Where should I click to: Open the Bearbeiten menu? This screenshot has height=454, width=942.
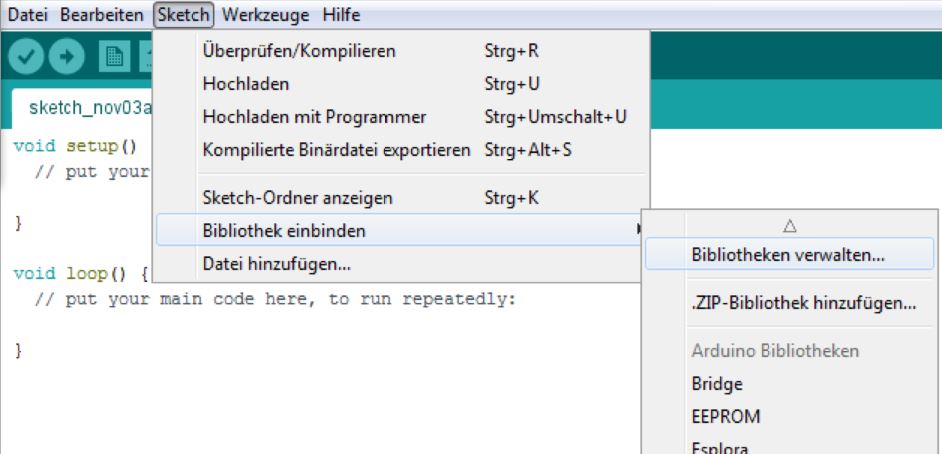[x=102, y=15]
